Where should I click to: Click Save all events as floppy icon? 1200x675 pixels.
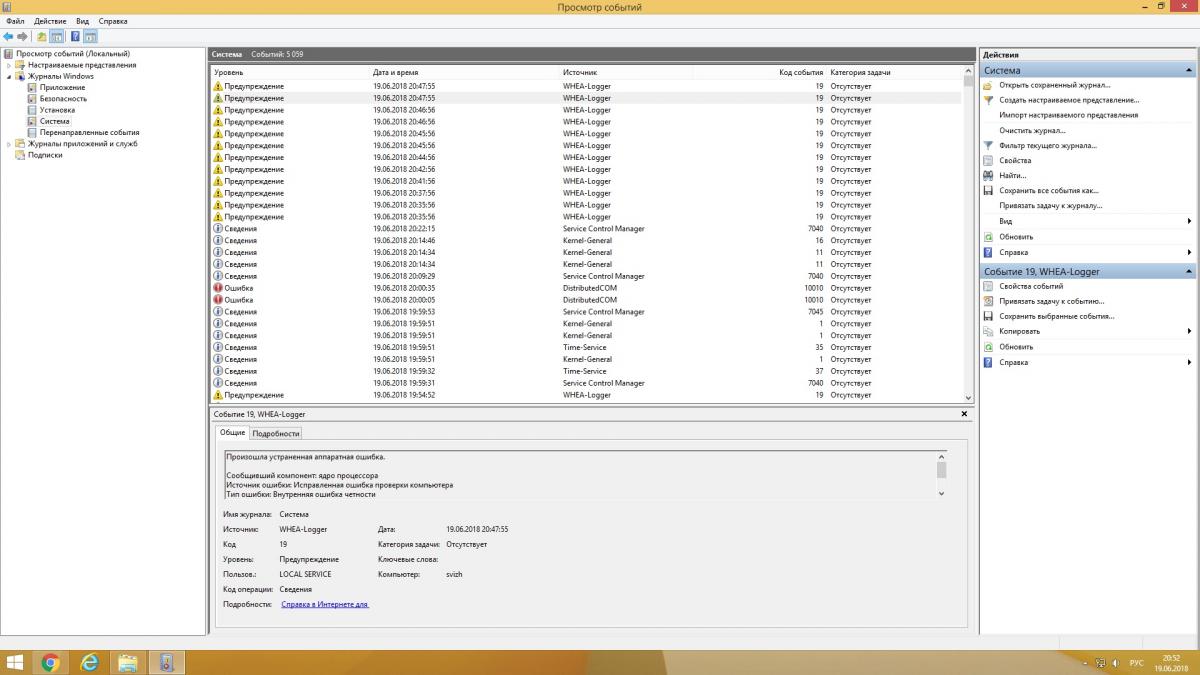(988, 191)
